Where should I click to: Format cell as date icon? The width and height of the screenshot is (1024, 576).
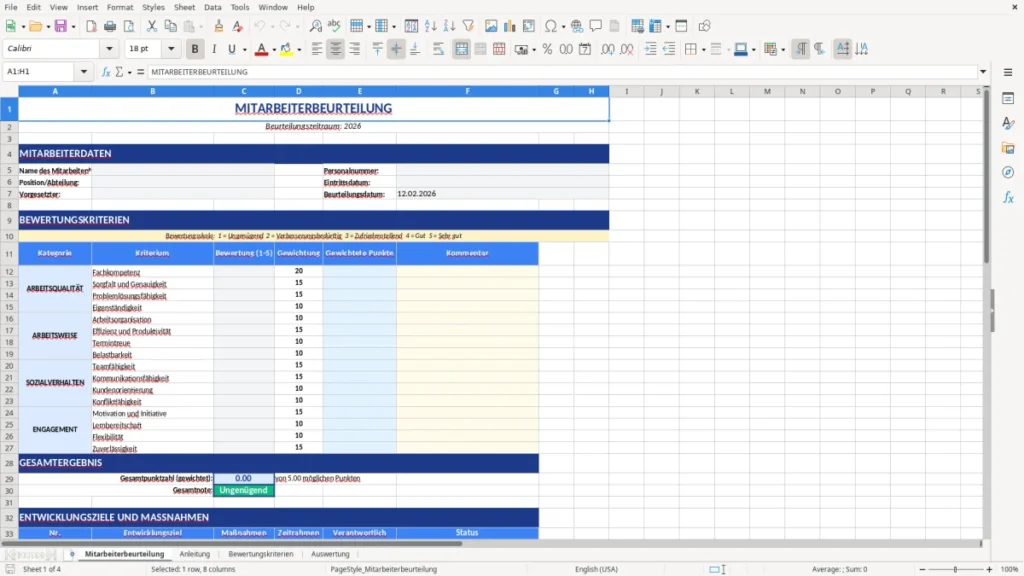tap(585, 49)
